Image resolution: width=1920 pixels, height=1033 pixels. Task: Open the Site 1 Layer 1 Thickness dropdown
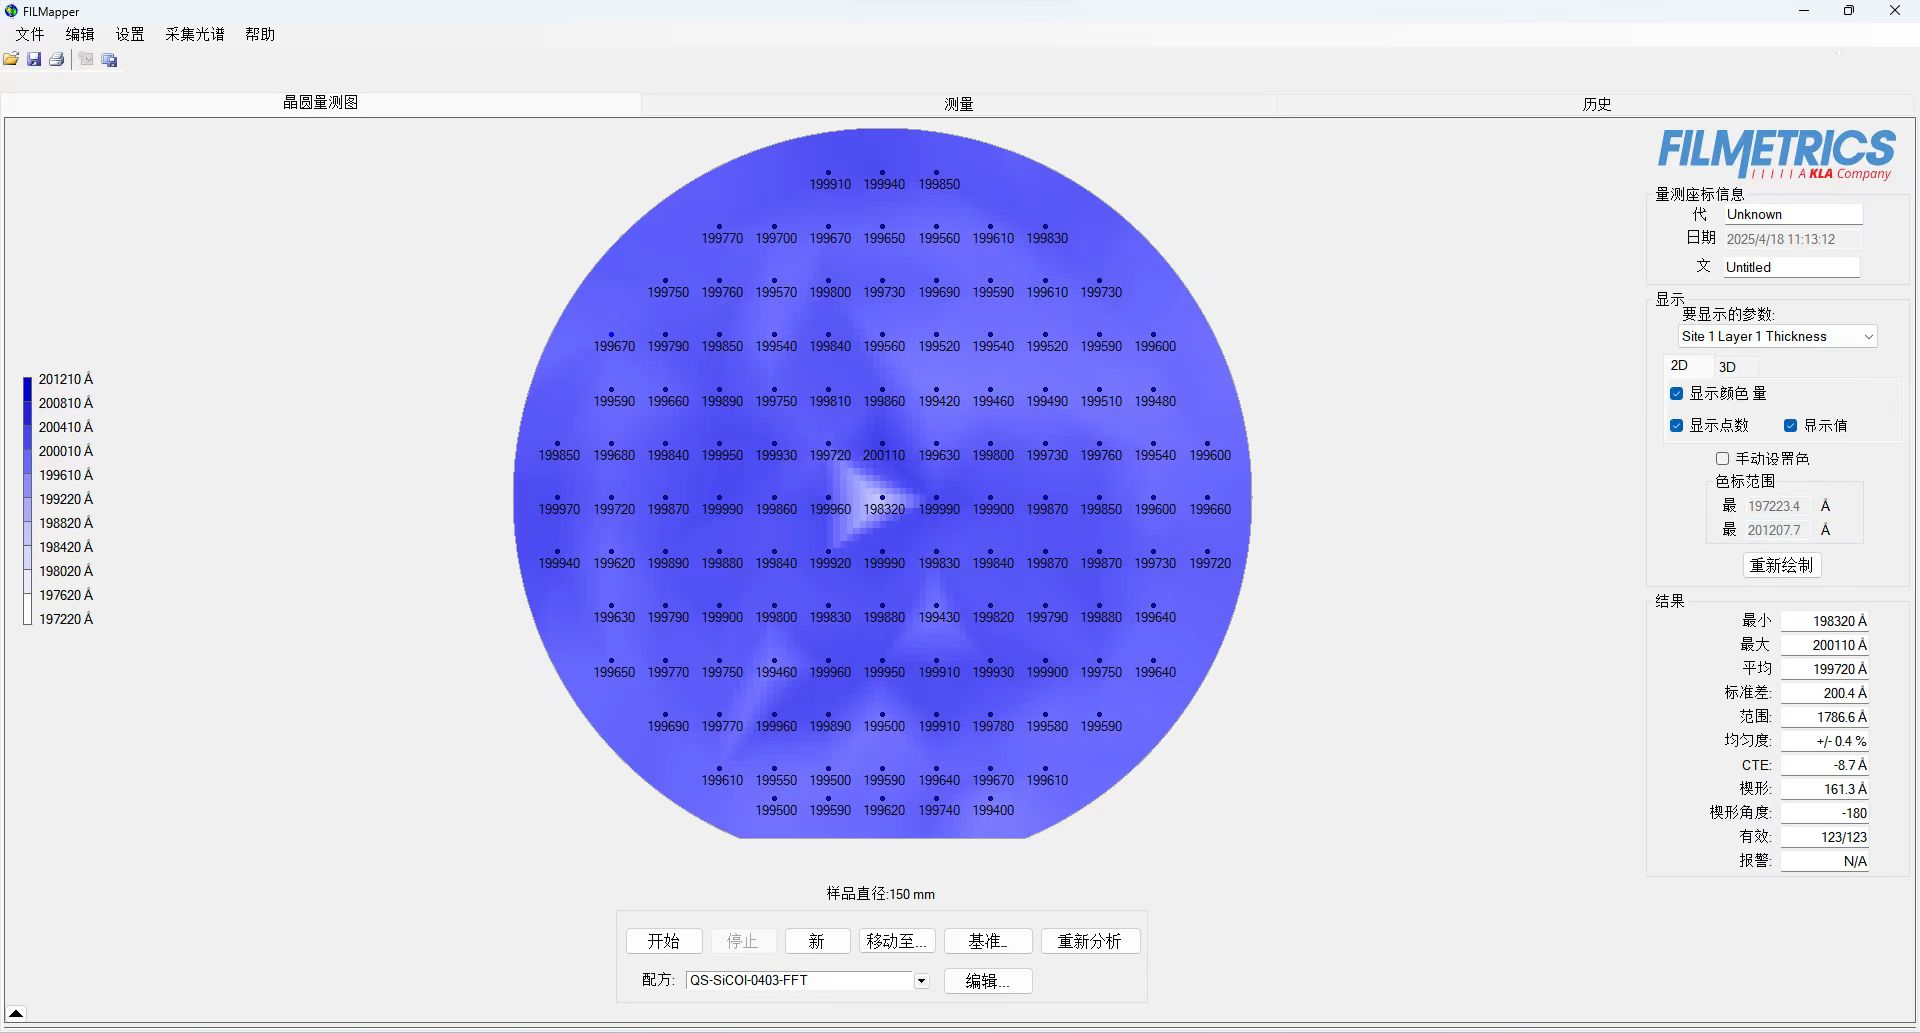point(1776,337)
